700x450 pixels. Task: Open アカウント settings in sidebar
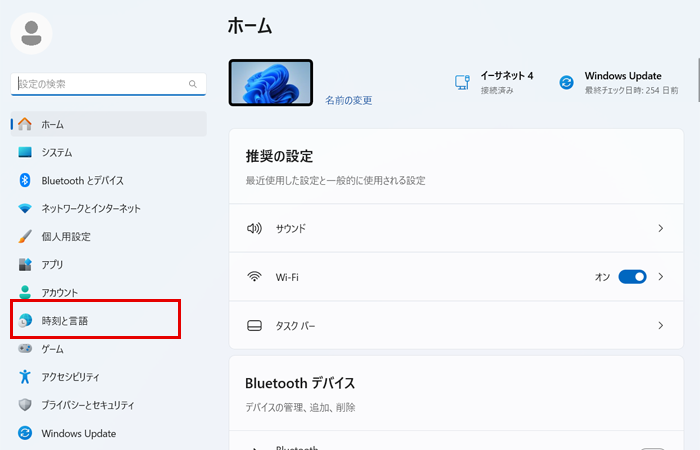[x=108, y=292]
